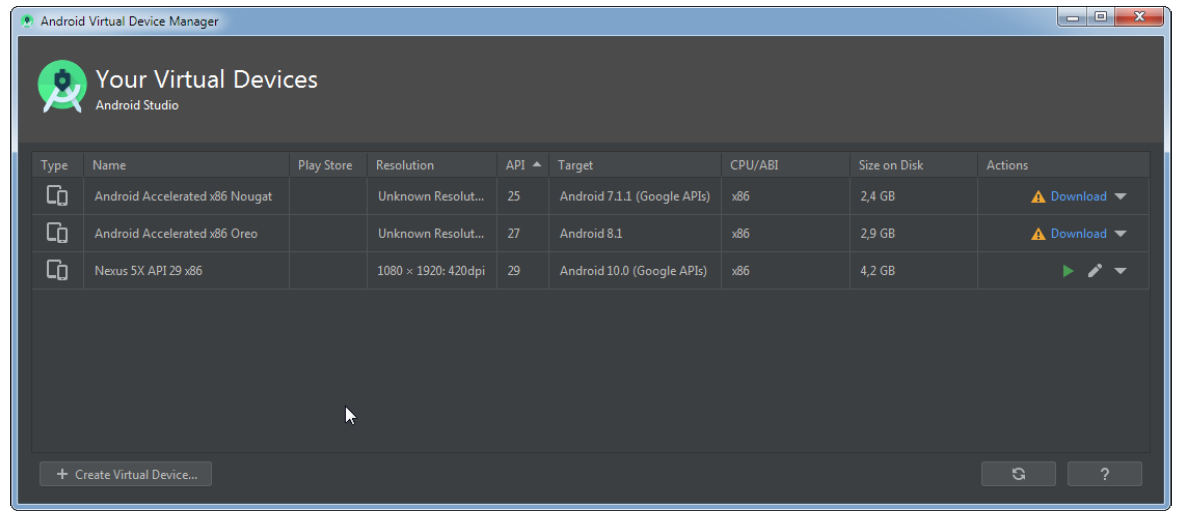Click warning icon in Nougat row
This screenshot has height=521, width=1191.
pyautogui.click(x=1038, y=197)
